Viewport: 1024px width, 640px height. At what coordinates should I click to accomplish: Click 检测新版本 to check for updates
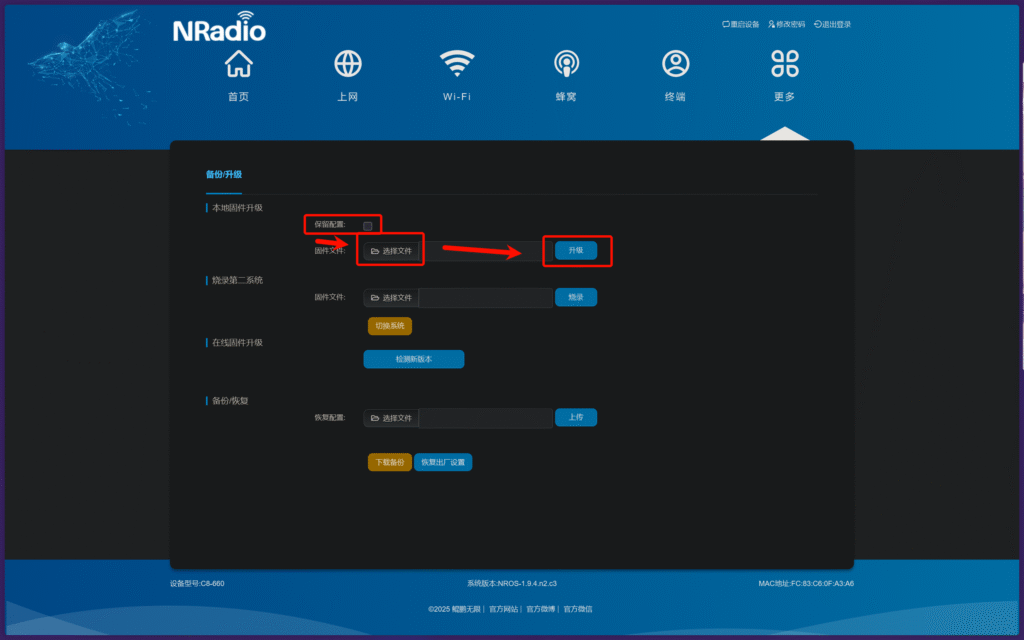pyautogui.click(x=414, y=359)
